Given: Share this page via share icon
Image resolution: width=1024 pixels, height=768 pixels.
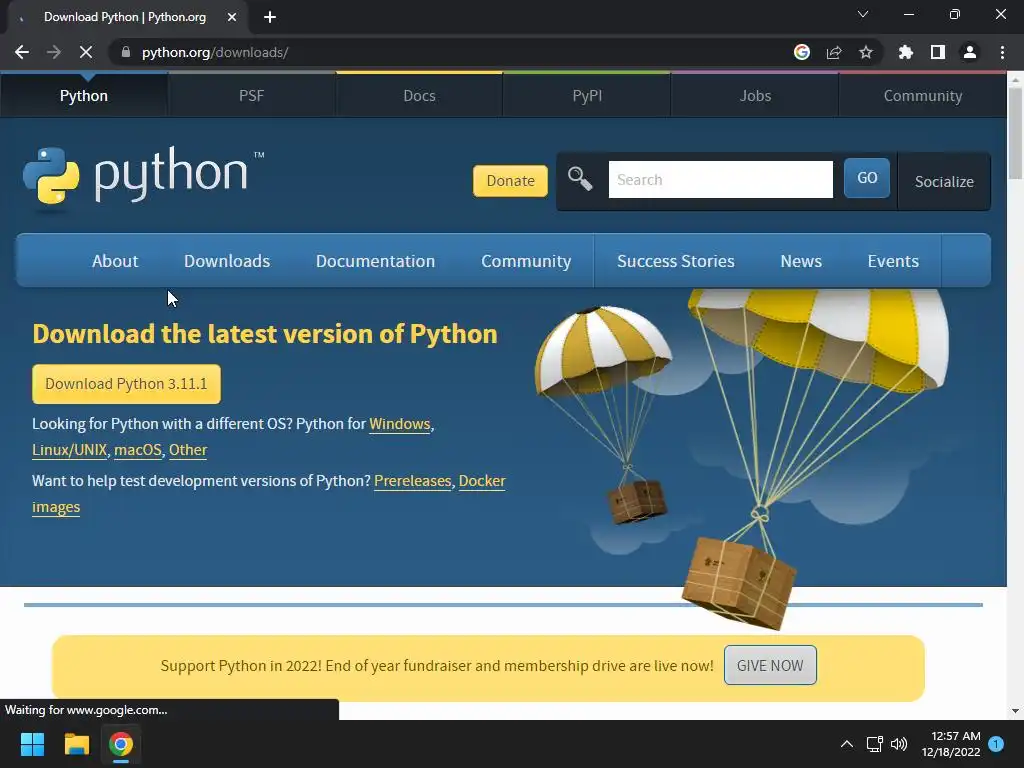Looking at the screenshot, I should click(834, 52).
